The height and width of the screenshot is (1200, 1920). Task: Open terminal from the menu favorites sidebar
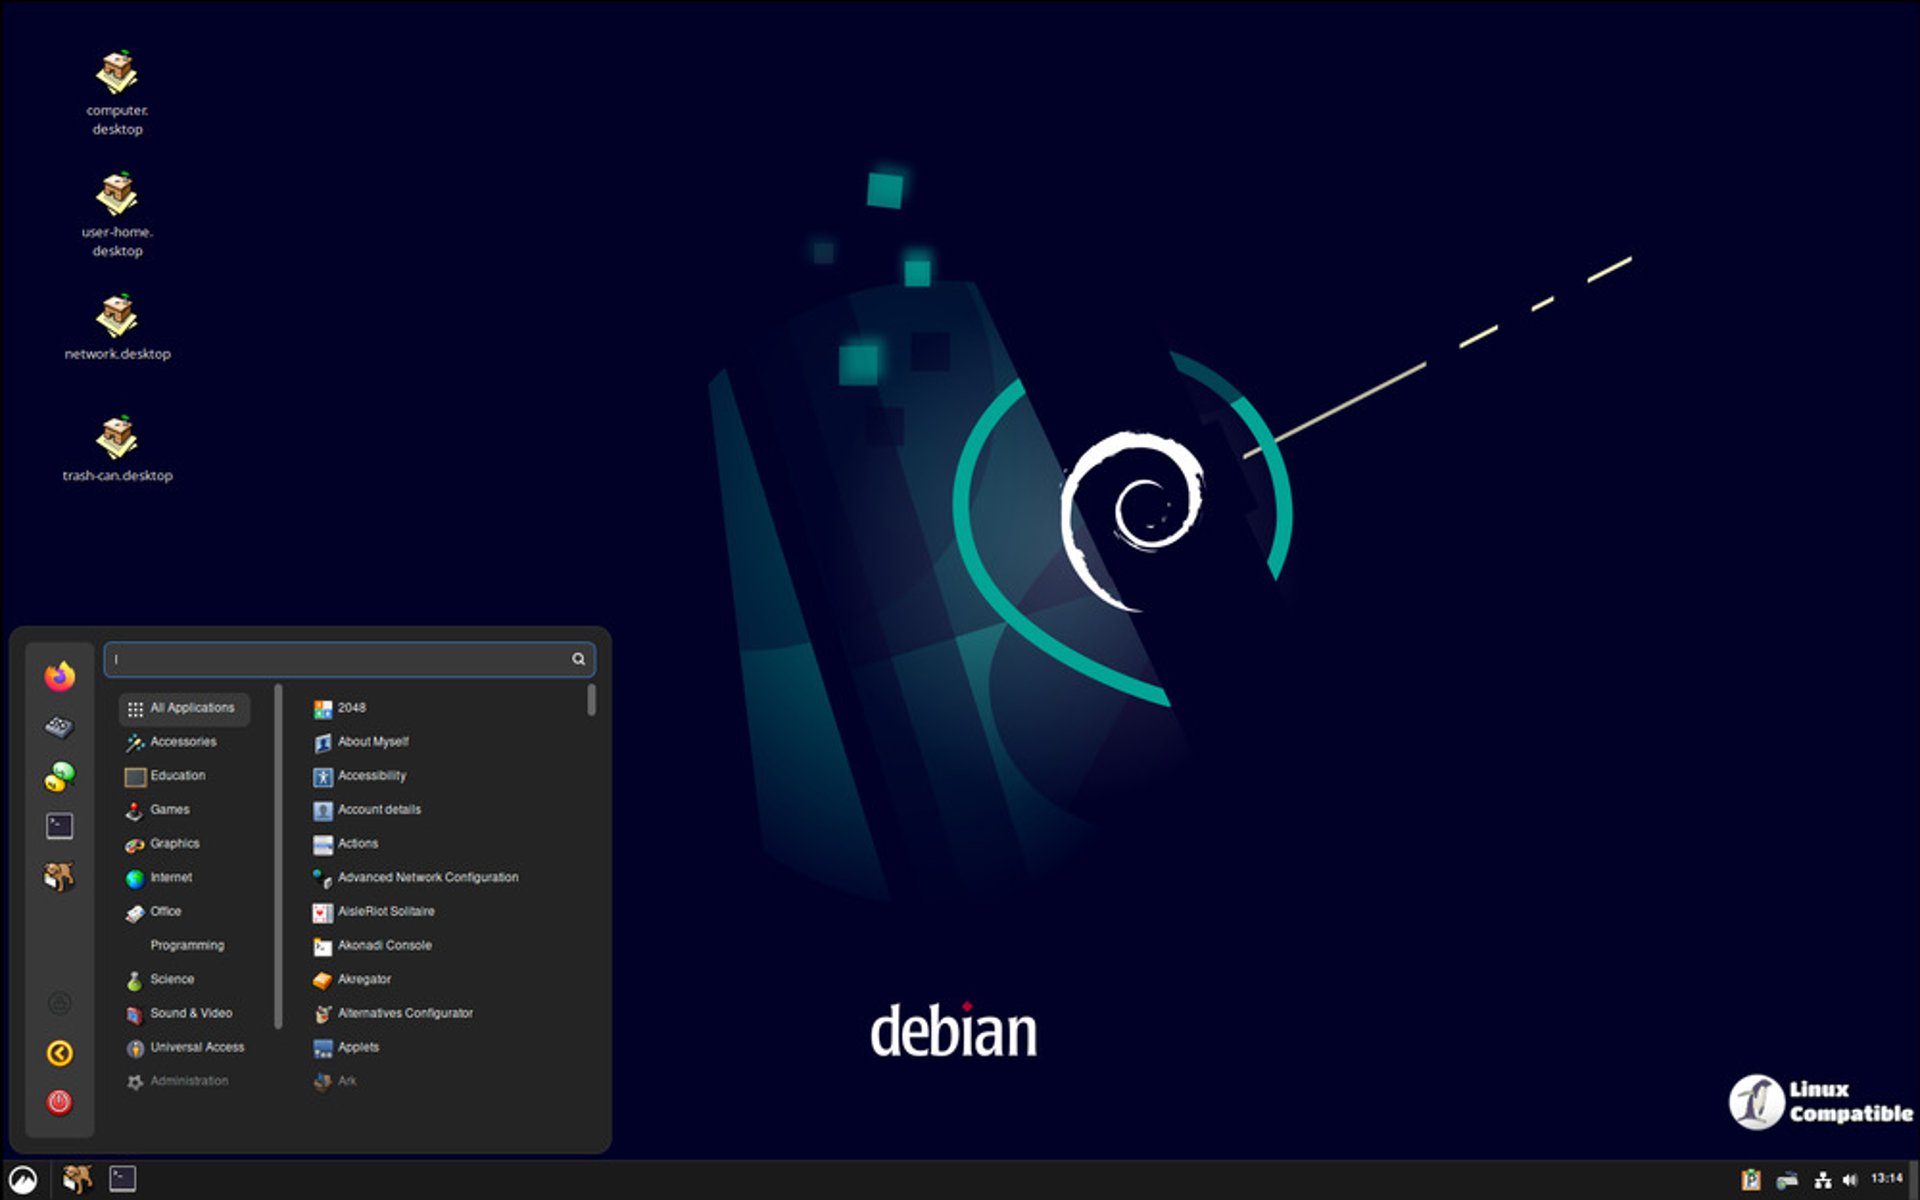pos(59,826)
